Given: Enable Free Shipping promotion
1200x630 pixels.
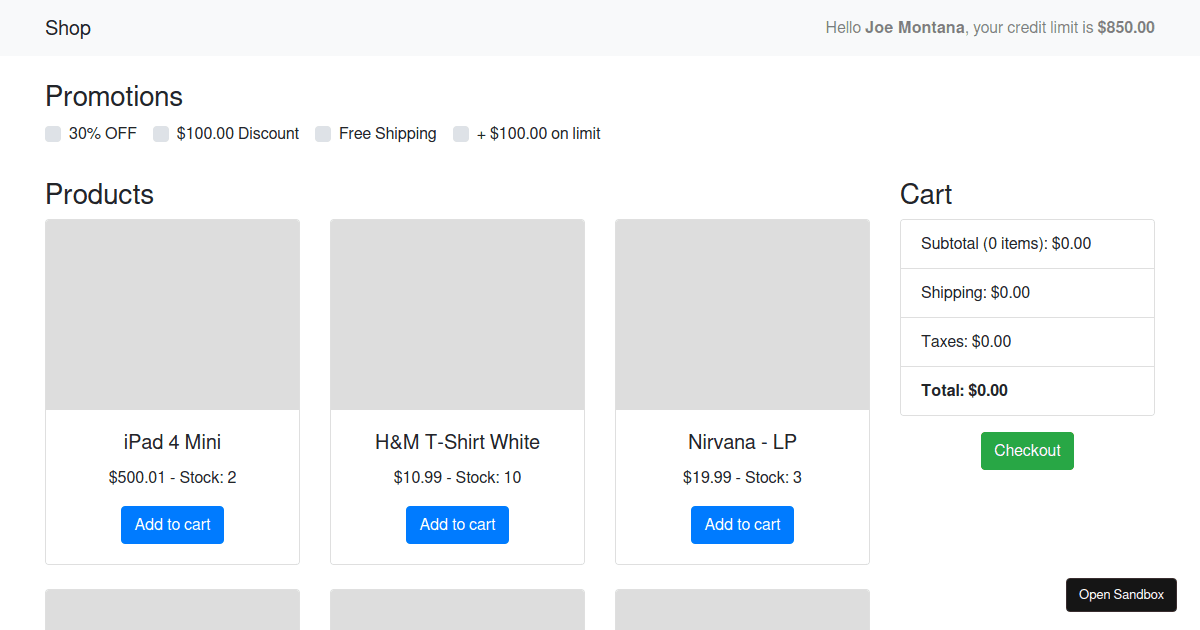Looking at the screenshot, I should point(323,133).
